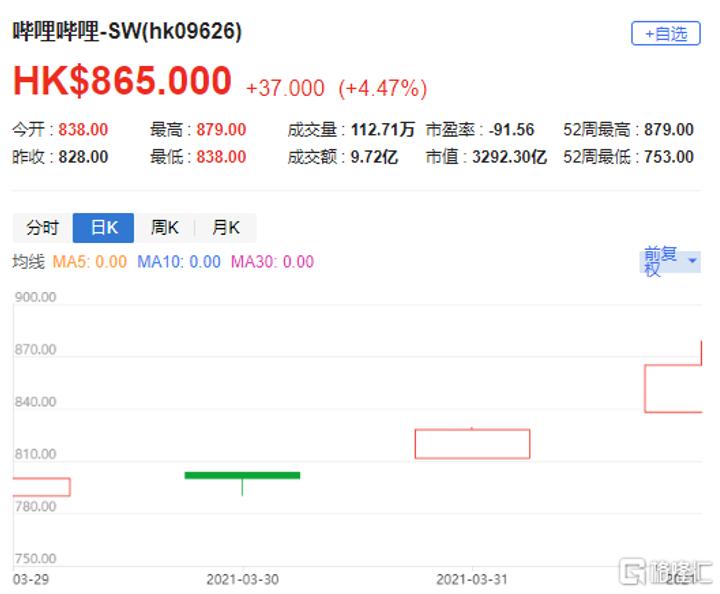Click the 2021-03-31 date label
Screen dimensions: 720x594
472,579
